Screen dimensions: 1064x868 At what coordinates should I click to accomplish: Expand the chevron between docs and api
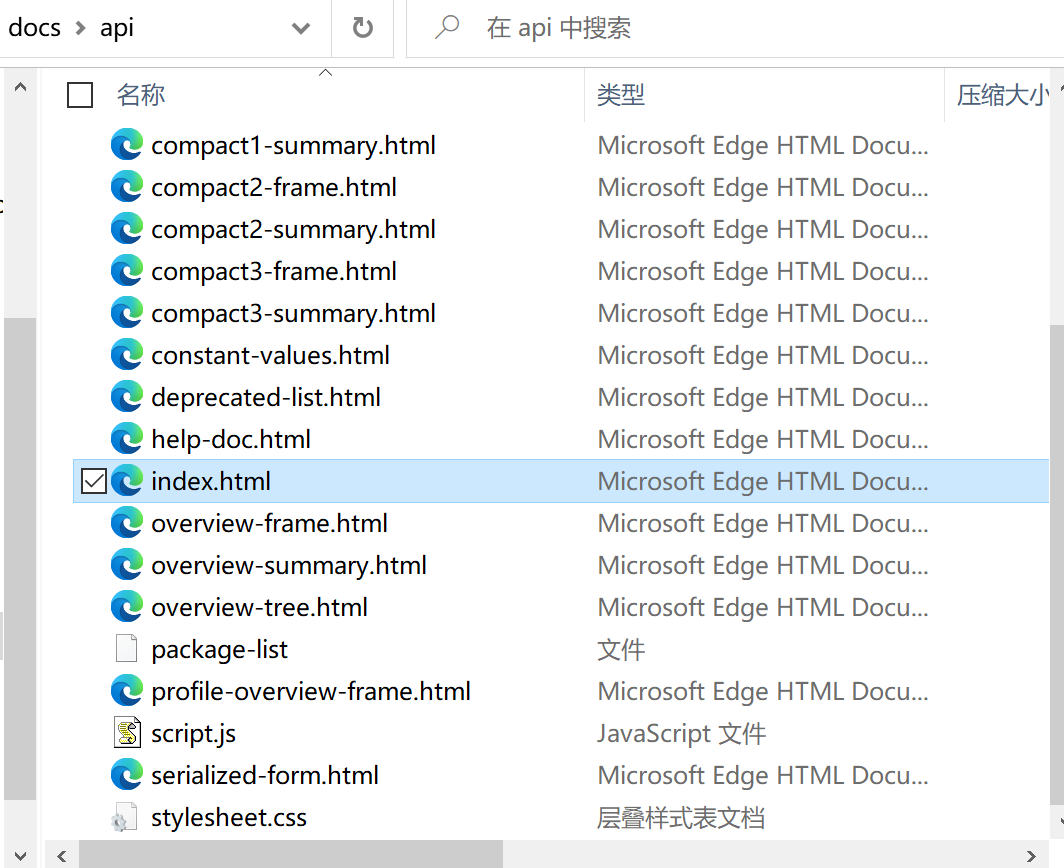(x=81, y=29)
